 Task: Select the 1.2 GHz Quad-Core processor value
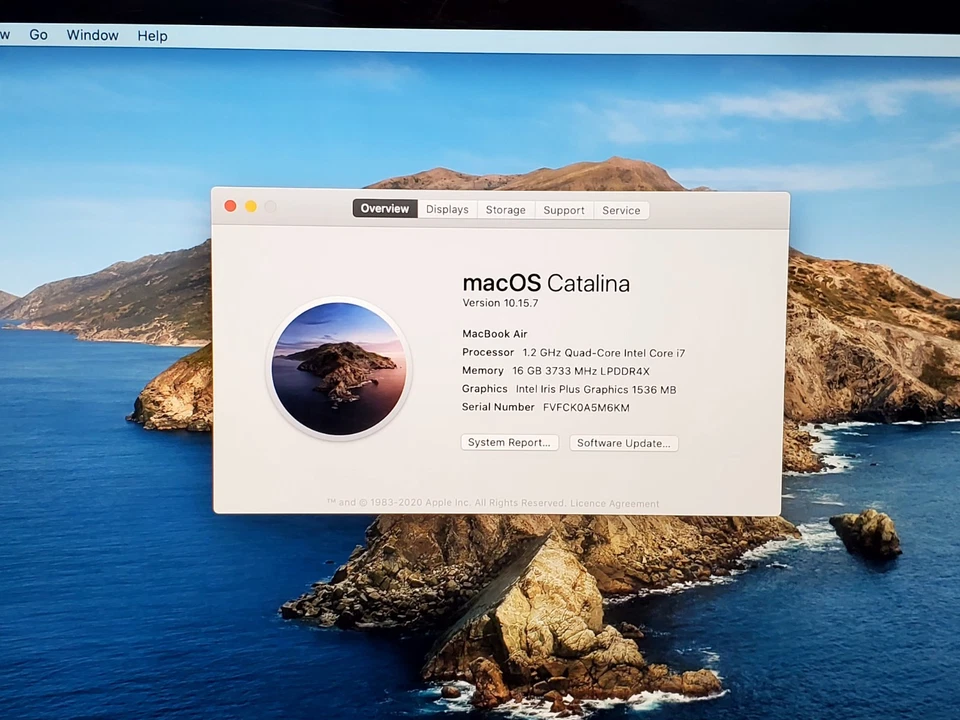pos(604,353)
